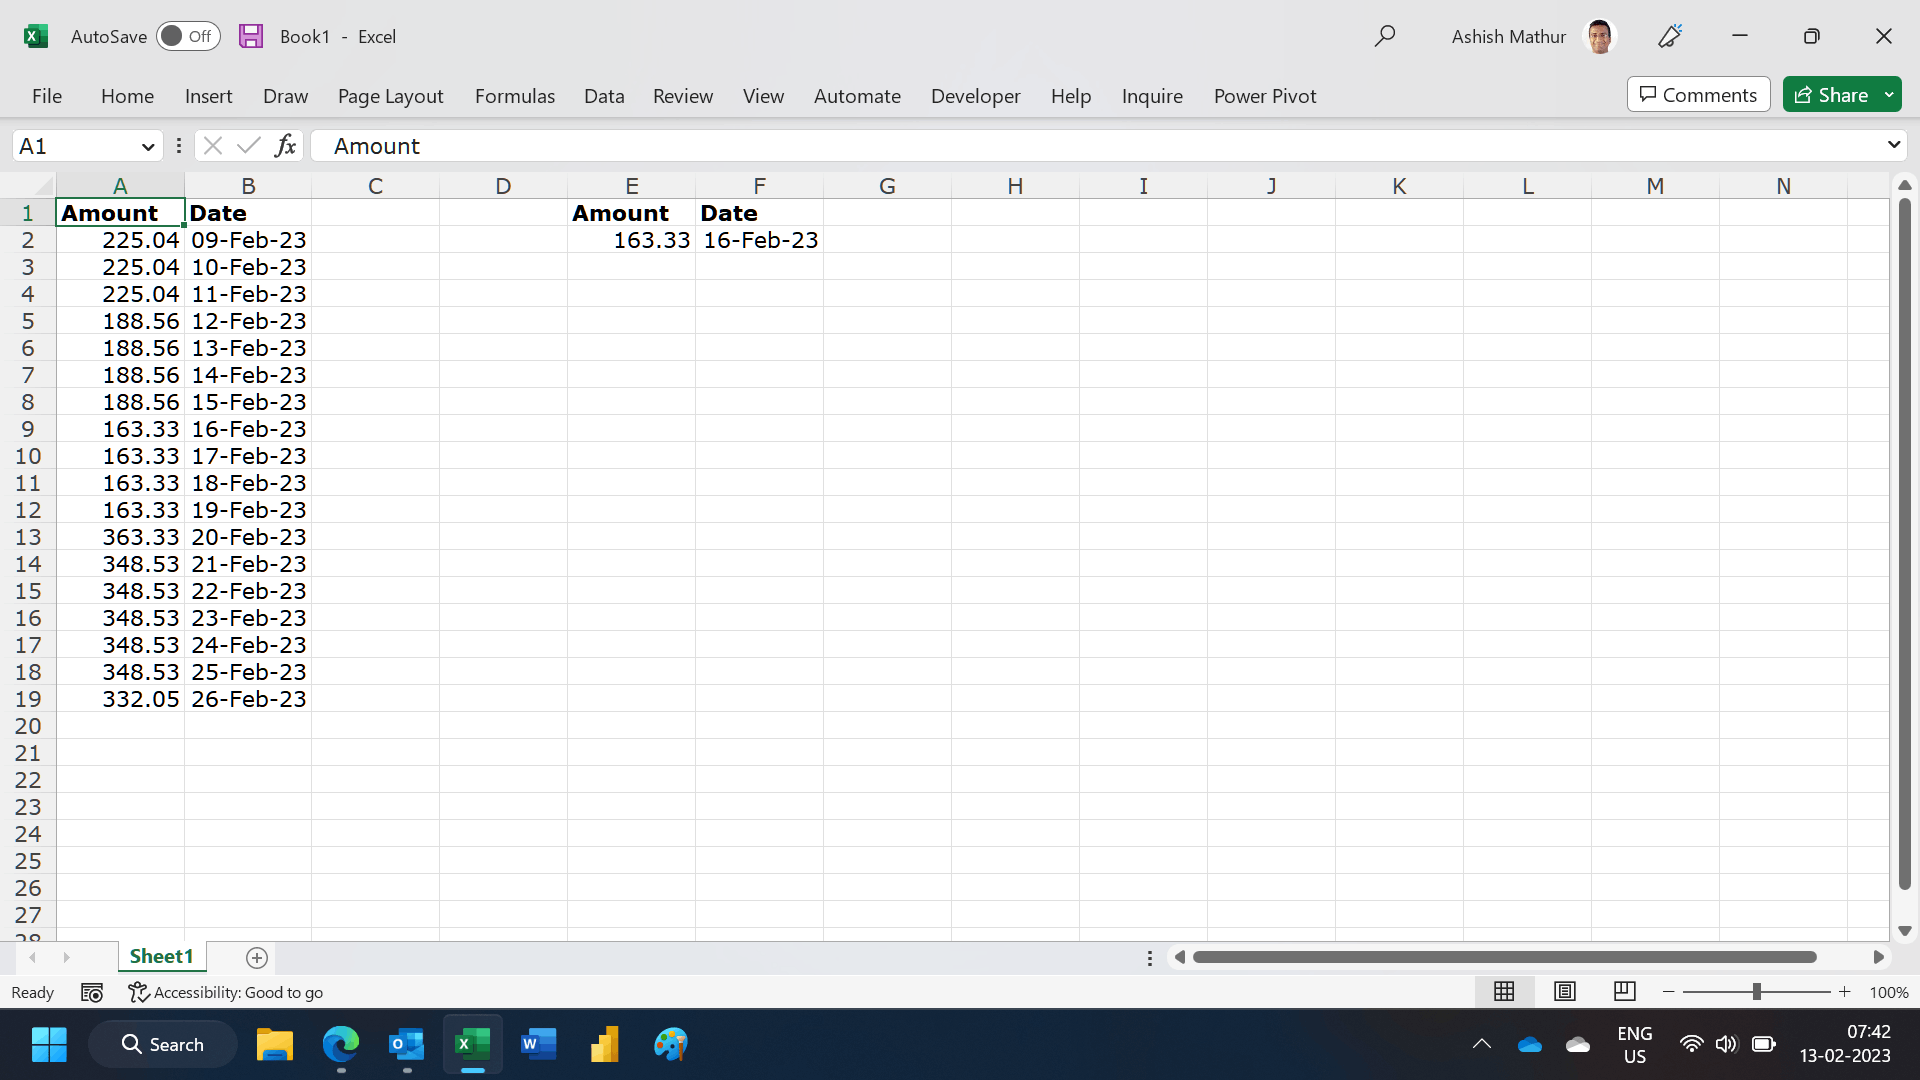Click the Insert Function fx icon
The width and height of the screenshot is (1920, 1080).
pyautogui.click(x=285, y=146)
